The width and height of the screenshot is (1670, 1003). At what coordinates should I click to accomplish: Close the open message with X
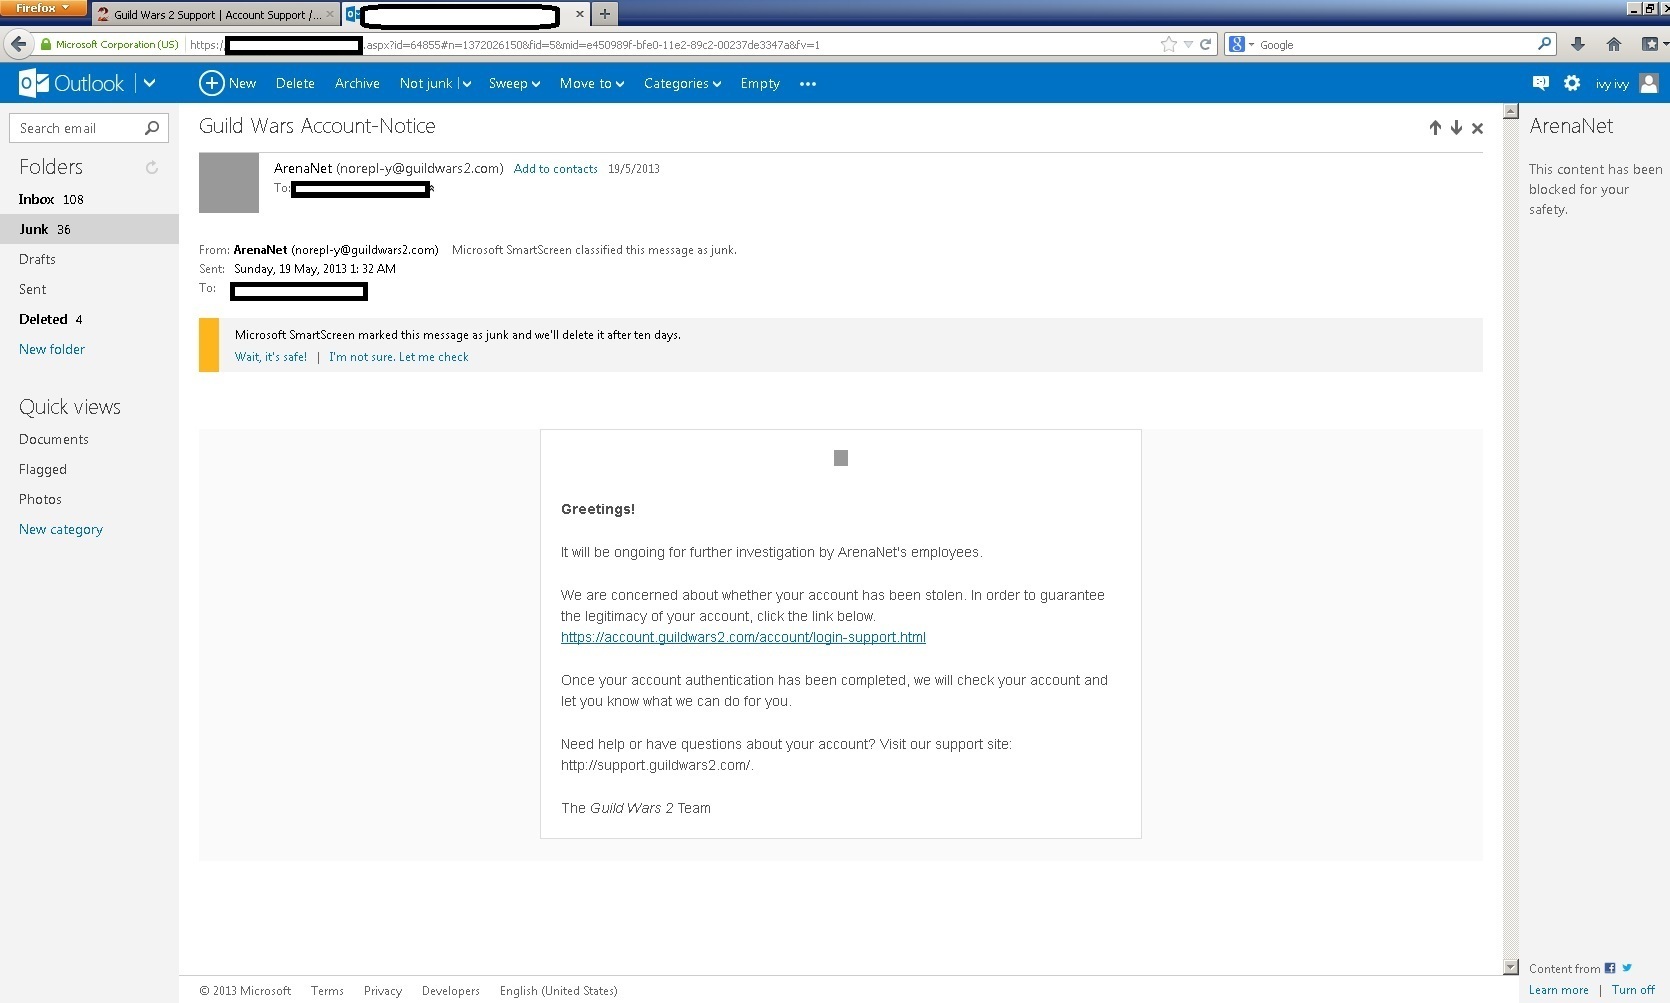[1477, 128]
